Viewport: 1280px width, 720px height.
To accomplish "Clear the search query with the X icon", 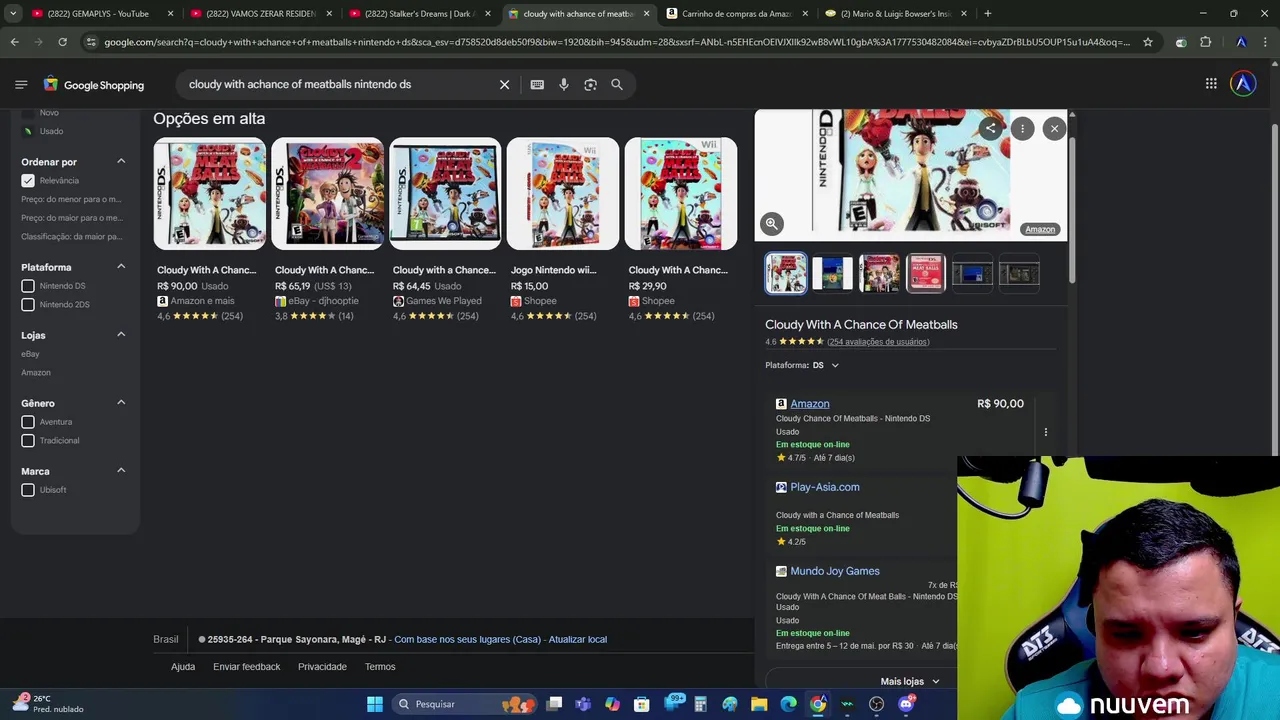I will pos(505,85).
